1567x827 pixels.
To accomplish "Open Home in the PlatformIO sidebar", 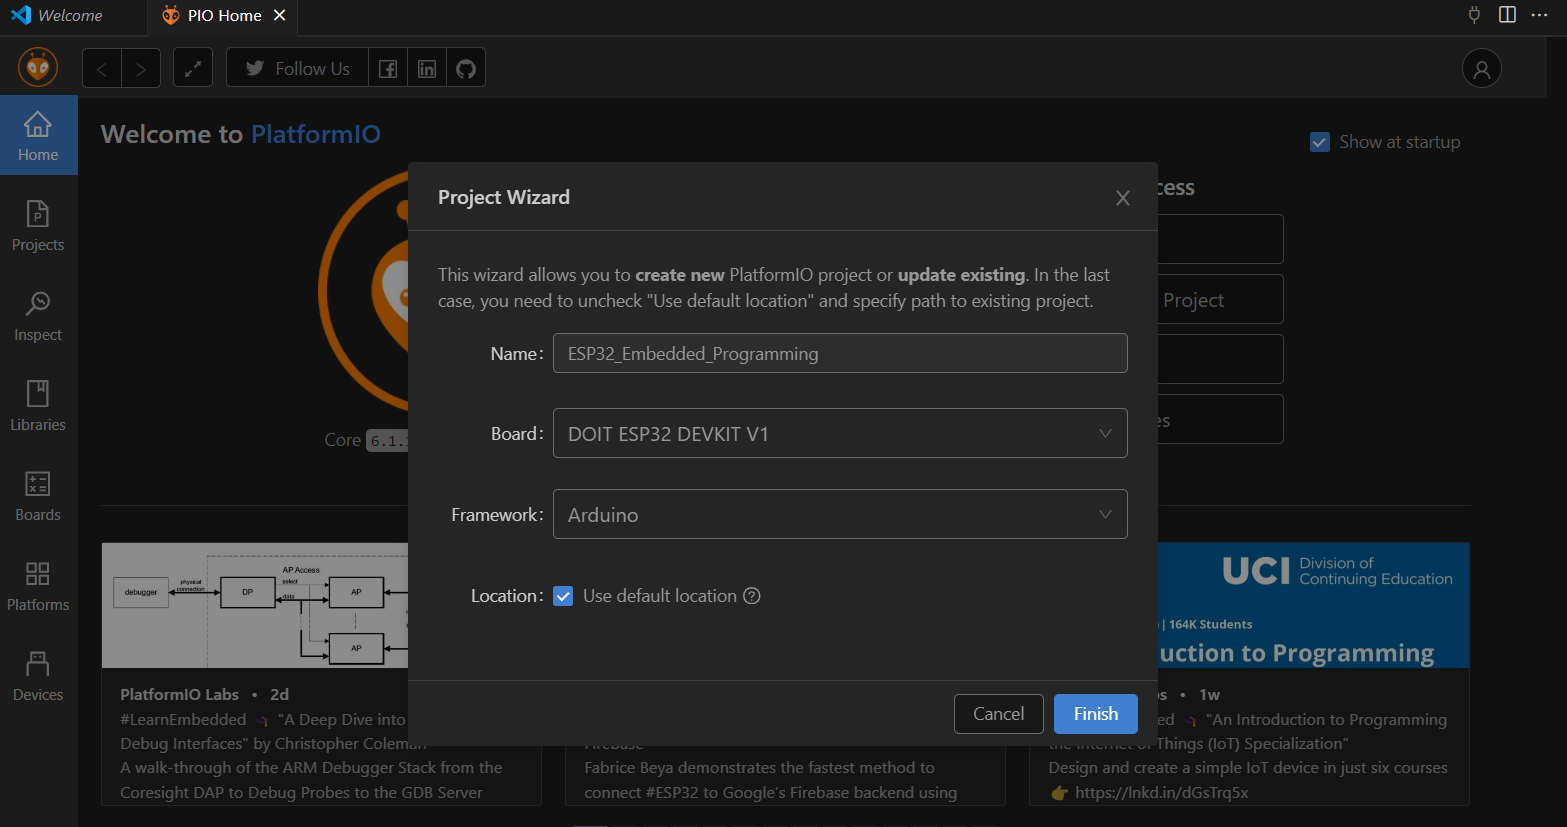I will click(38, 136).
